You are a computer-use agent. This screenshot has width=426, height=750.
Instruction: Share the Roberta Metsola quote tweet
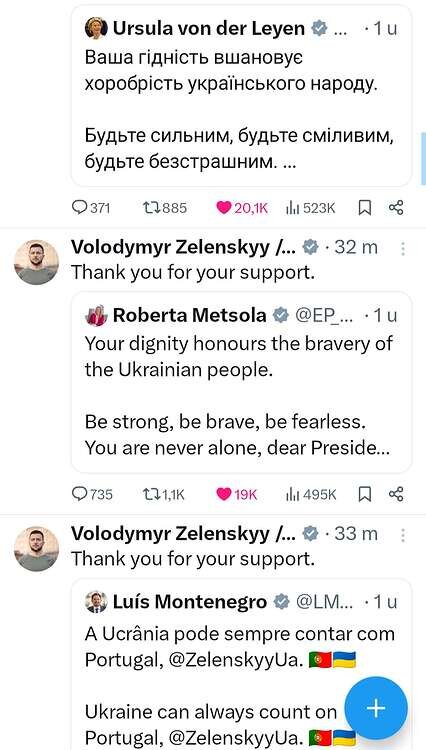[x=396, y=494]
